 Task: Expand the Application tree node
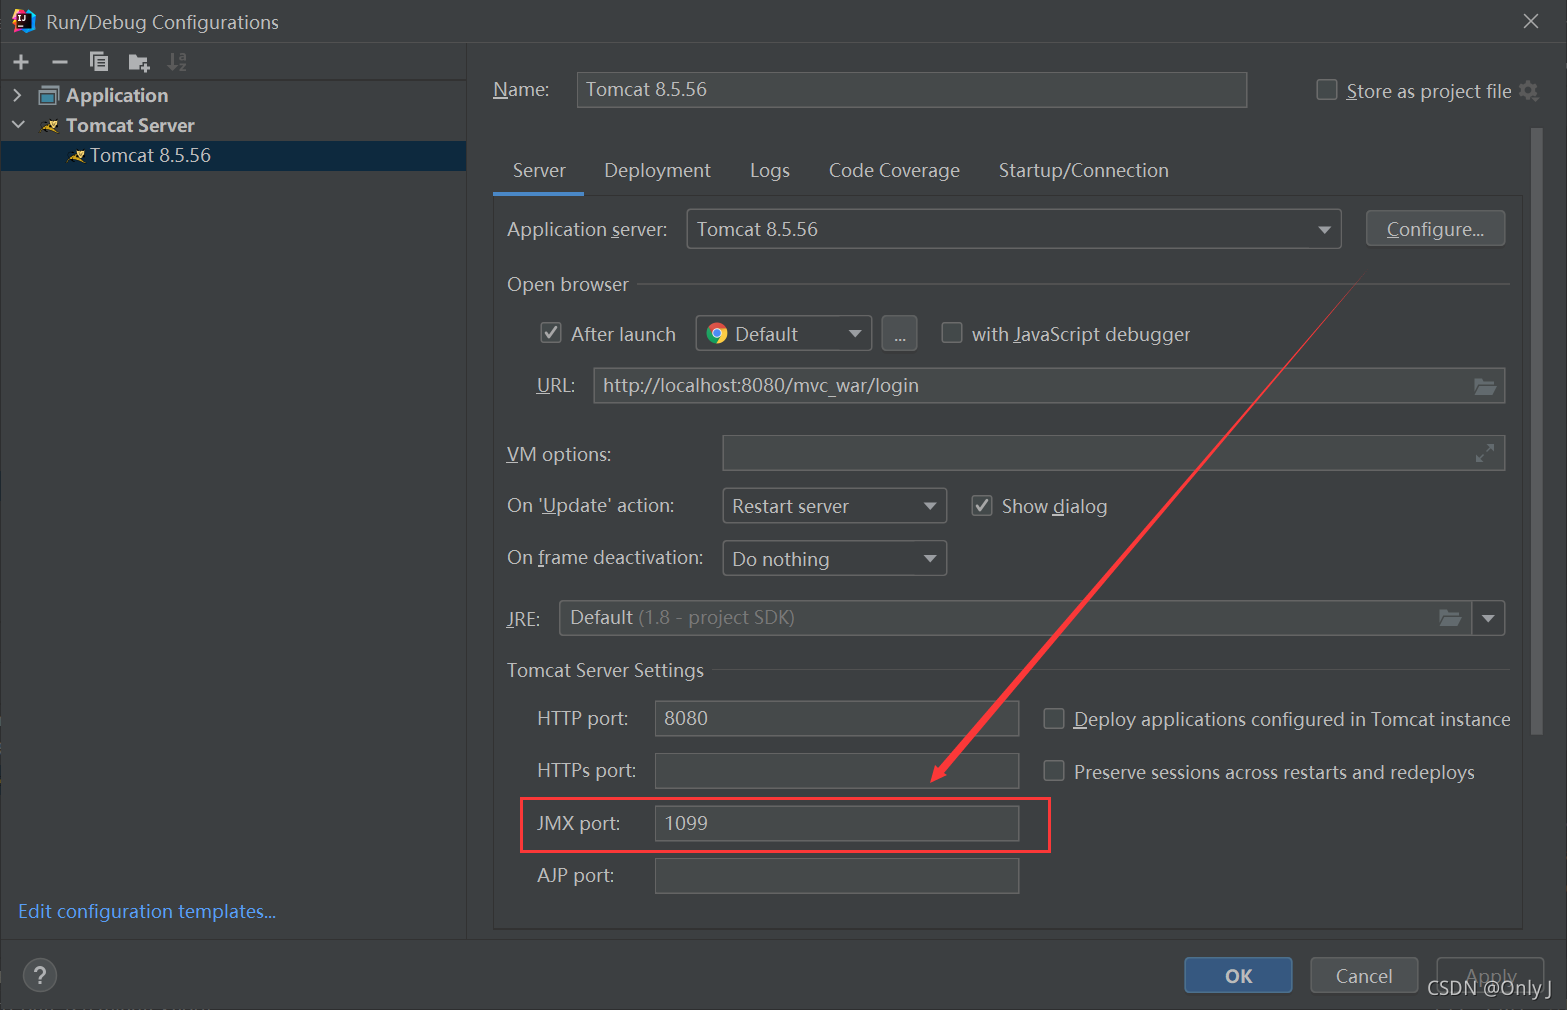[x=17, y=95]
